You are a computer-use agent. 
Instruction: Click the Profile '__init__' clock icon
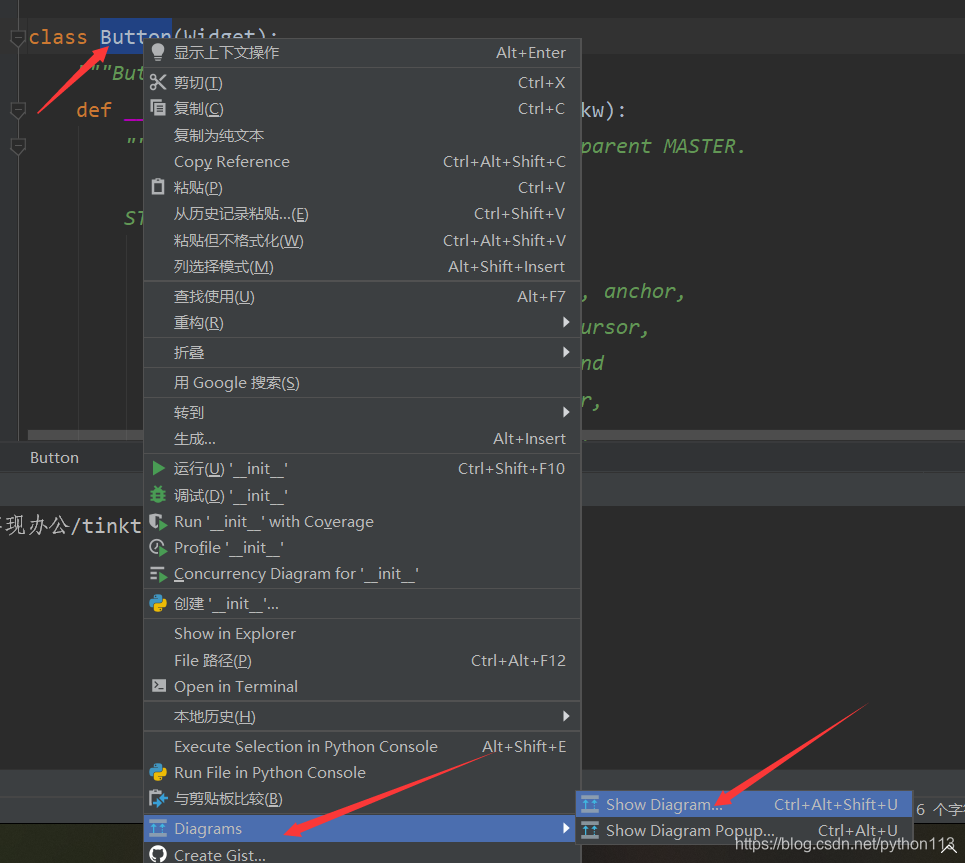158,547
